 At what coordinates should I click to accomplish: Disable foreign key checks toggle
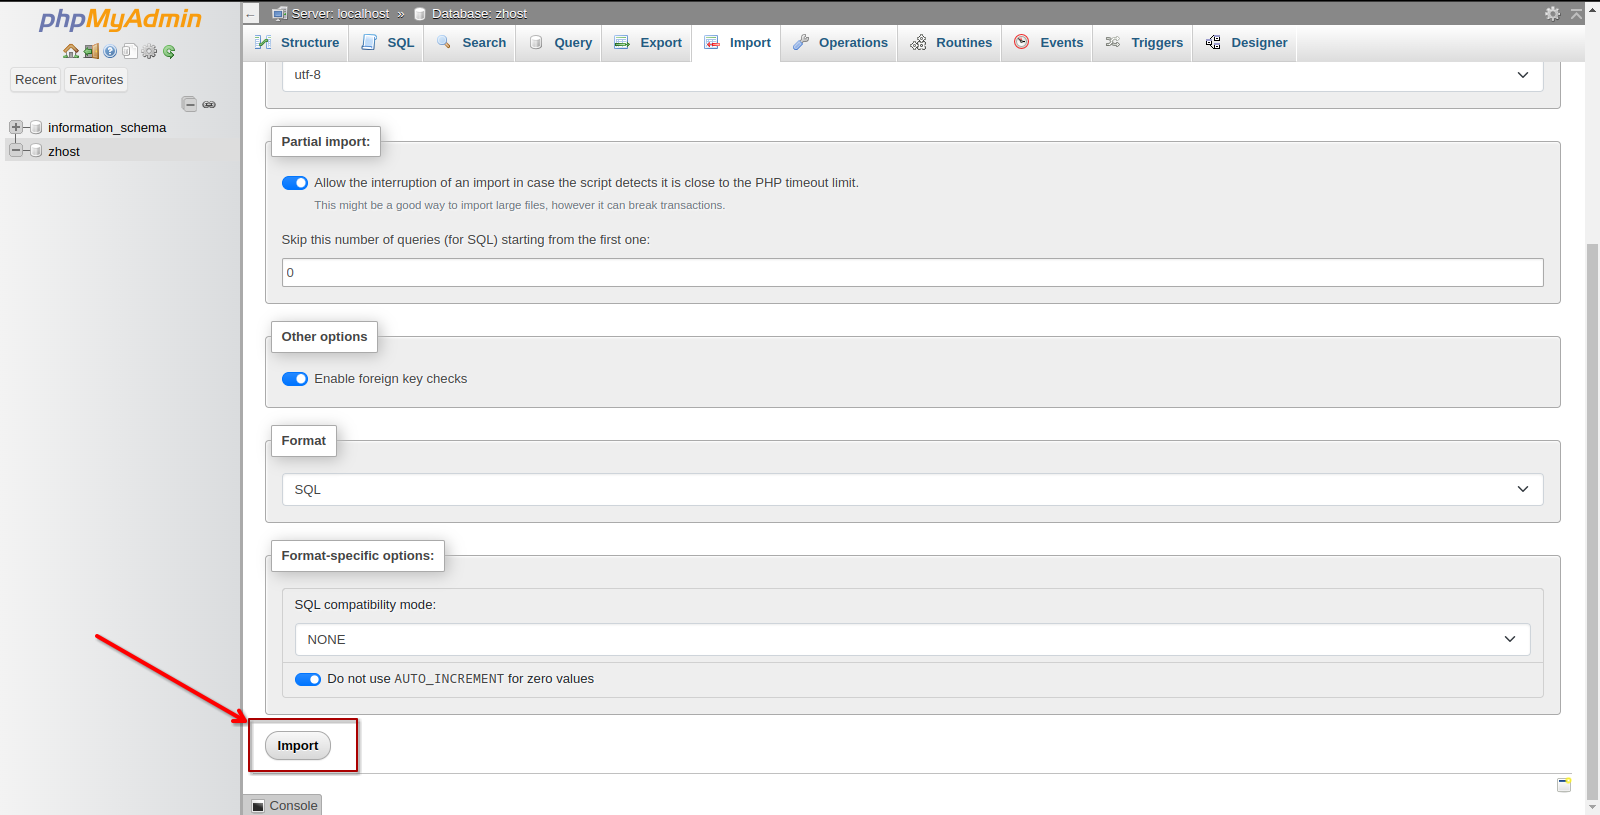pos(295,379)
